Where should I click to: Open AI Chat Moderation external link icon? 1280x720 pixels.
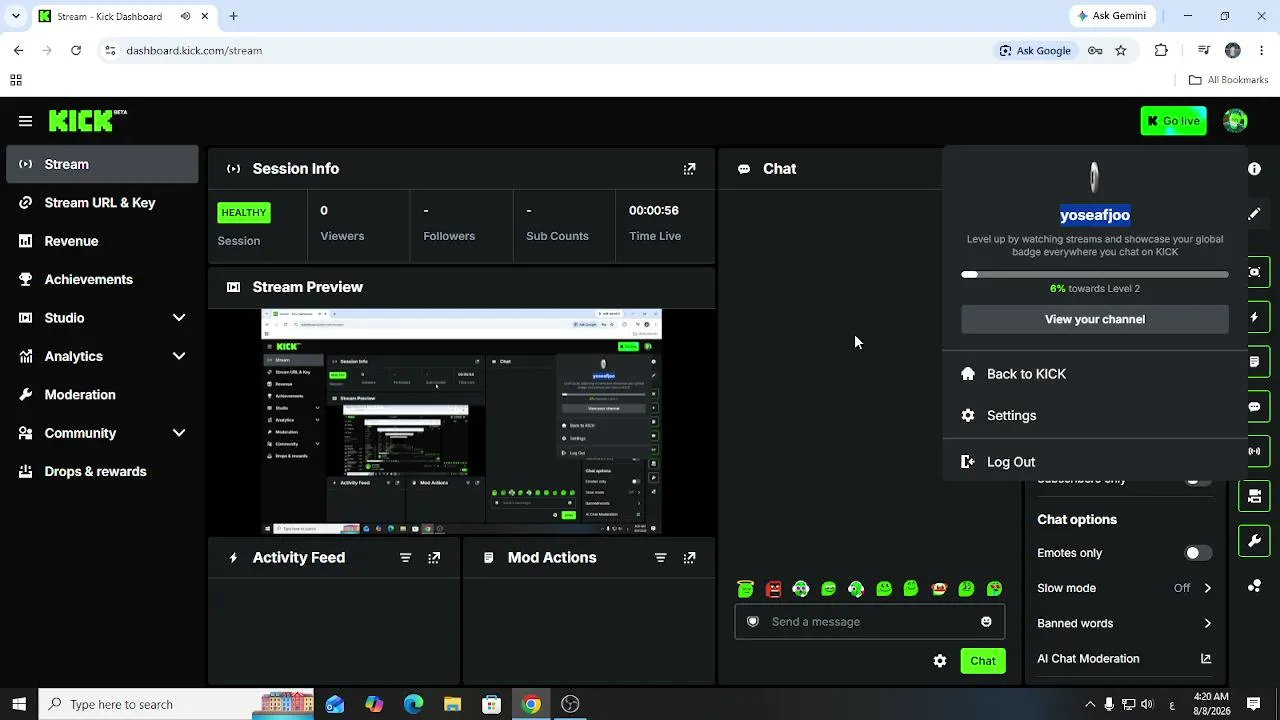(x=1206, y=659)
